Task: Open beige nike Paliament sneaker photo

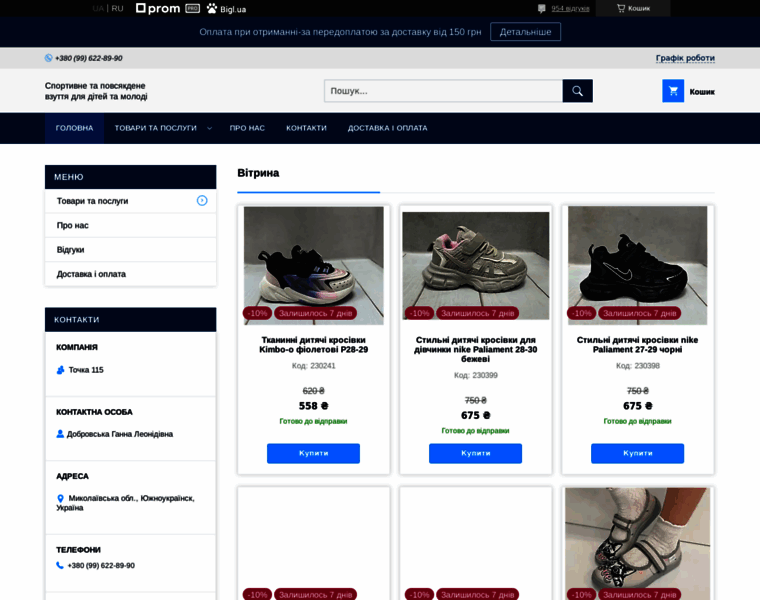Action: (475, 266)
